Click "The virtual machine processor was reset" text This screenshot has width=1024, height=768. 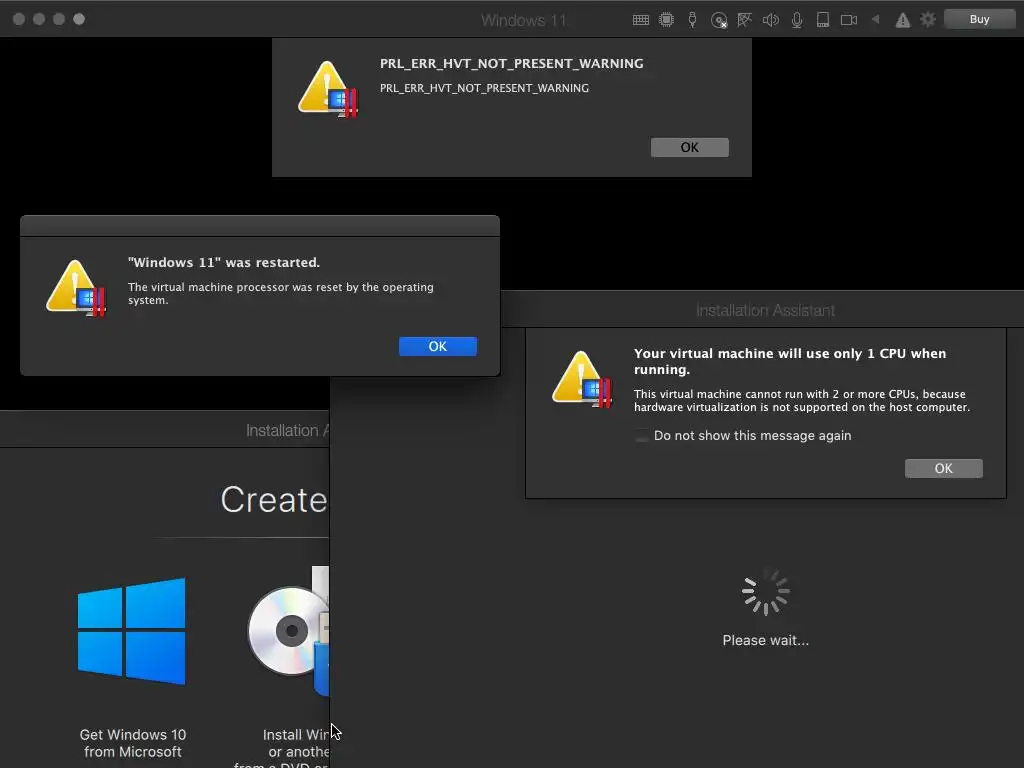(x=281, y=293)
